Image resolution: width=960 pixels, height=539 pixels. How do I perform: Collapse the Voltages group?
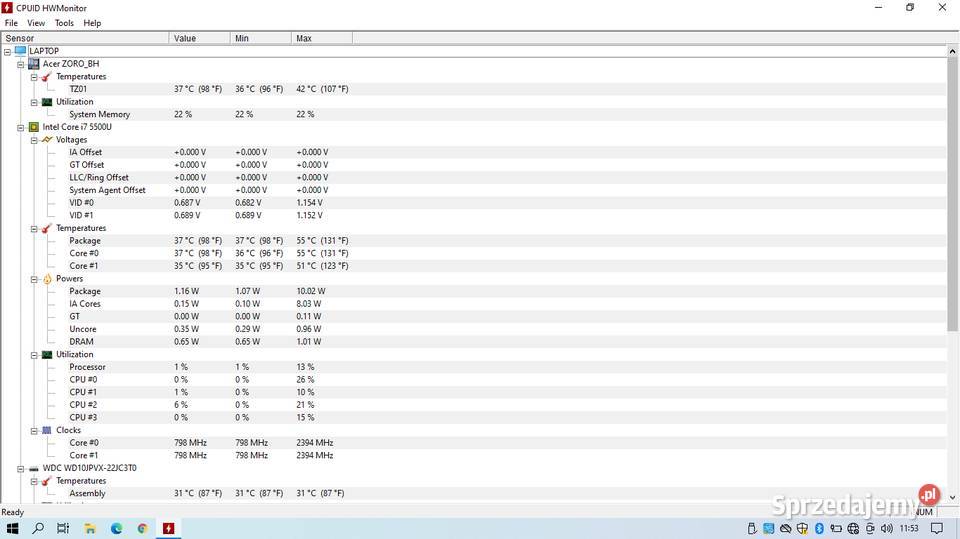click(x=34, y=140)
